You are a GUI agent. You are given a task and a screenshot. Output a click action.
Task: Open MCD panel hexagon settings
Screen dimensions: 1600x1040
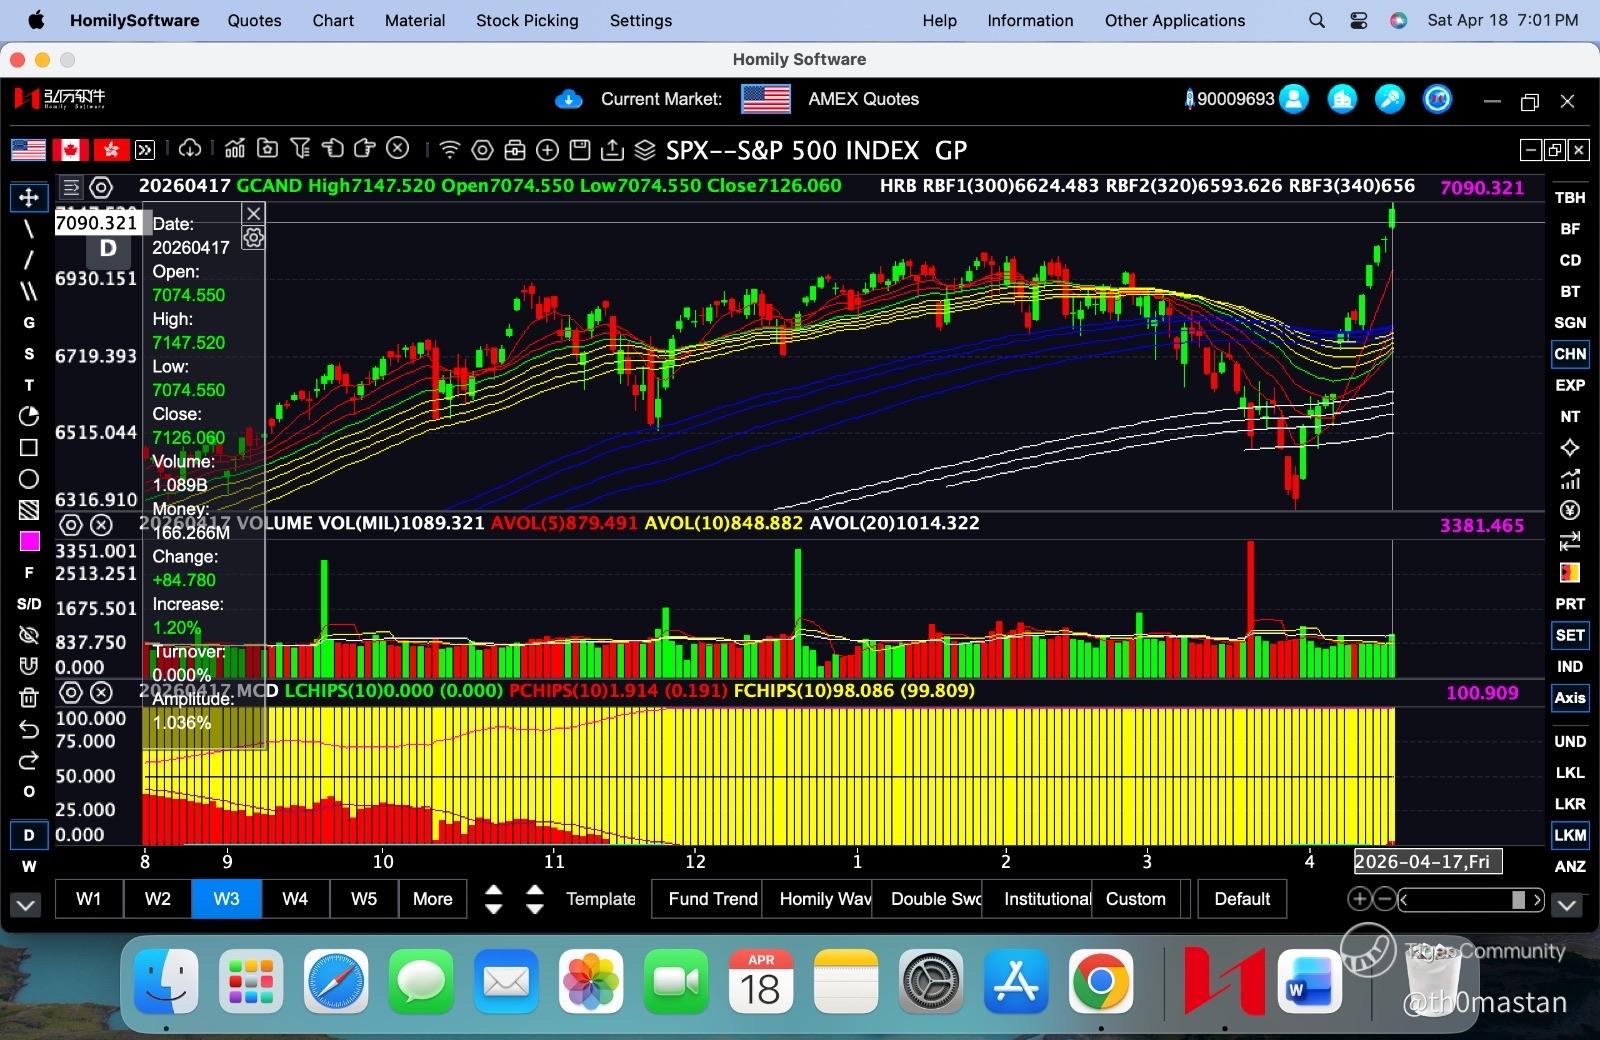70,692
